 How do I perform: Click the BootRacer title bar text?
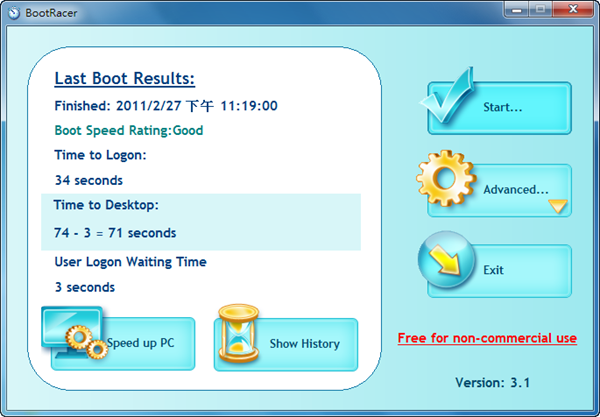51,13
